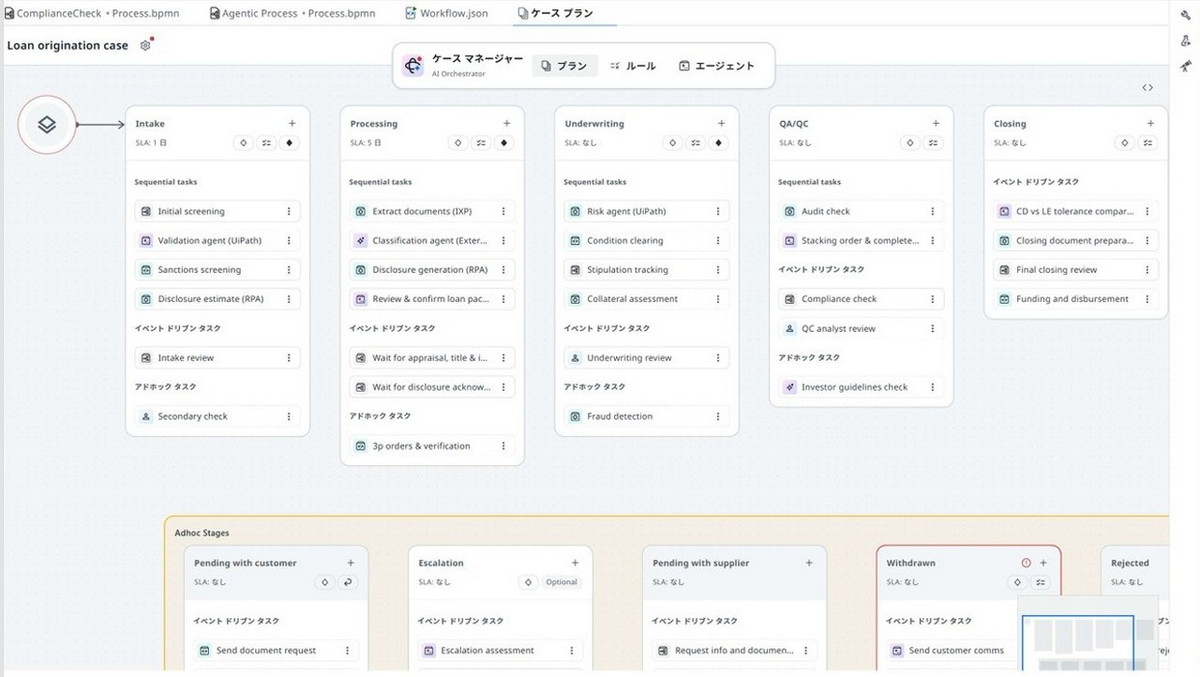Click the top icon in right sidebar
This screenshot has width=1200, height=677.
pyautogui.click(x=1185, y=14)
